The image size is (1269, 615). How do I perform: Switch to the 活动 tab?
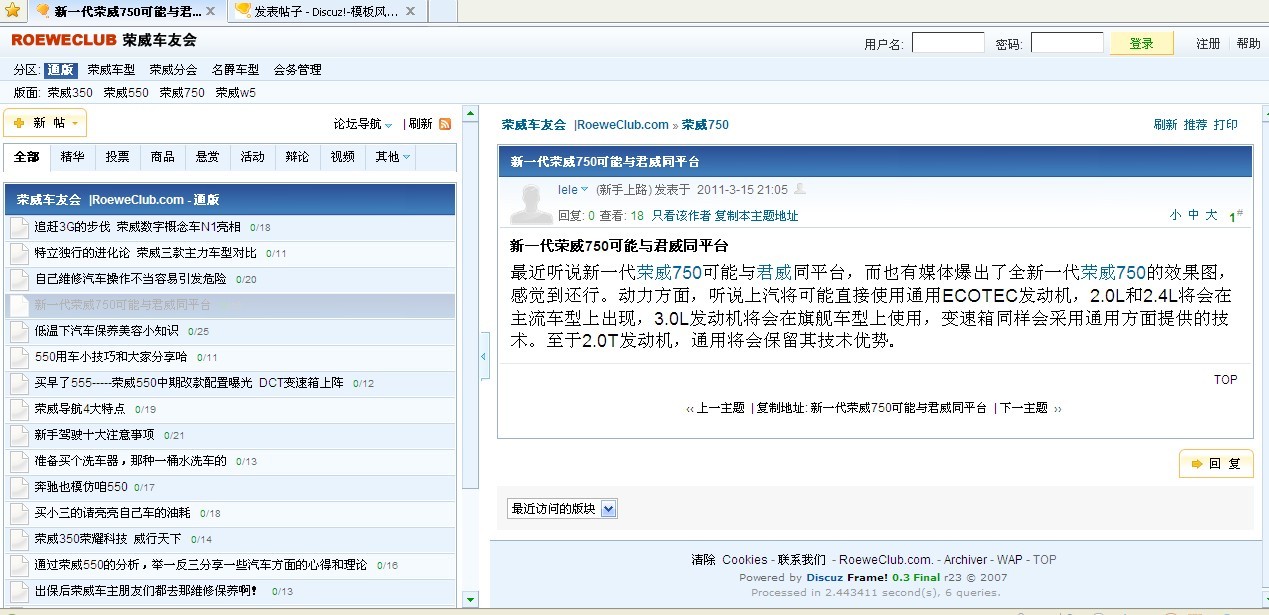(x=253, y=157)
